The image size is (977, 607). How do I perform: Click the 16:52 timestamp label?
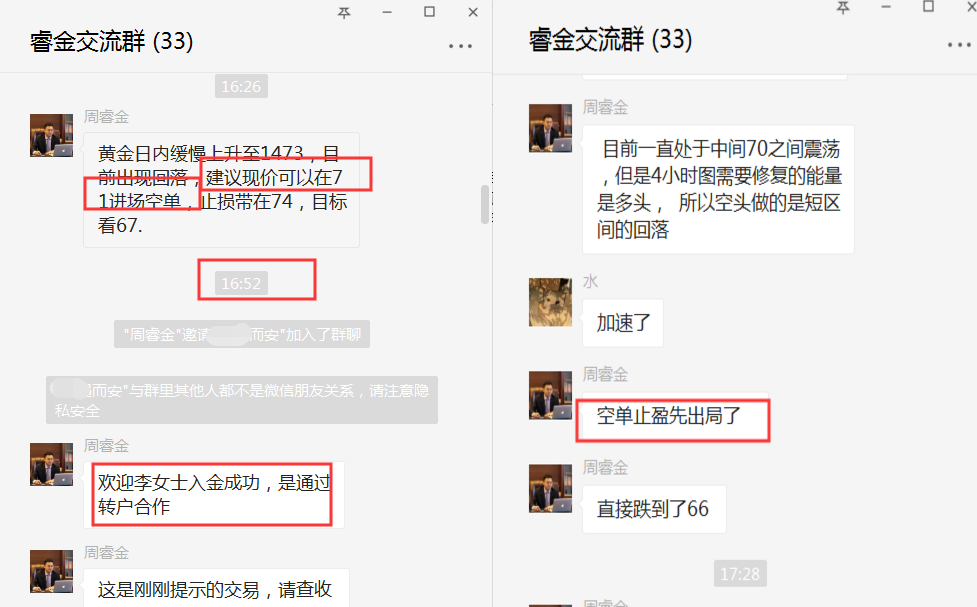click(241, 284)
